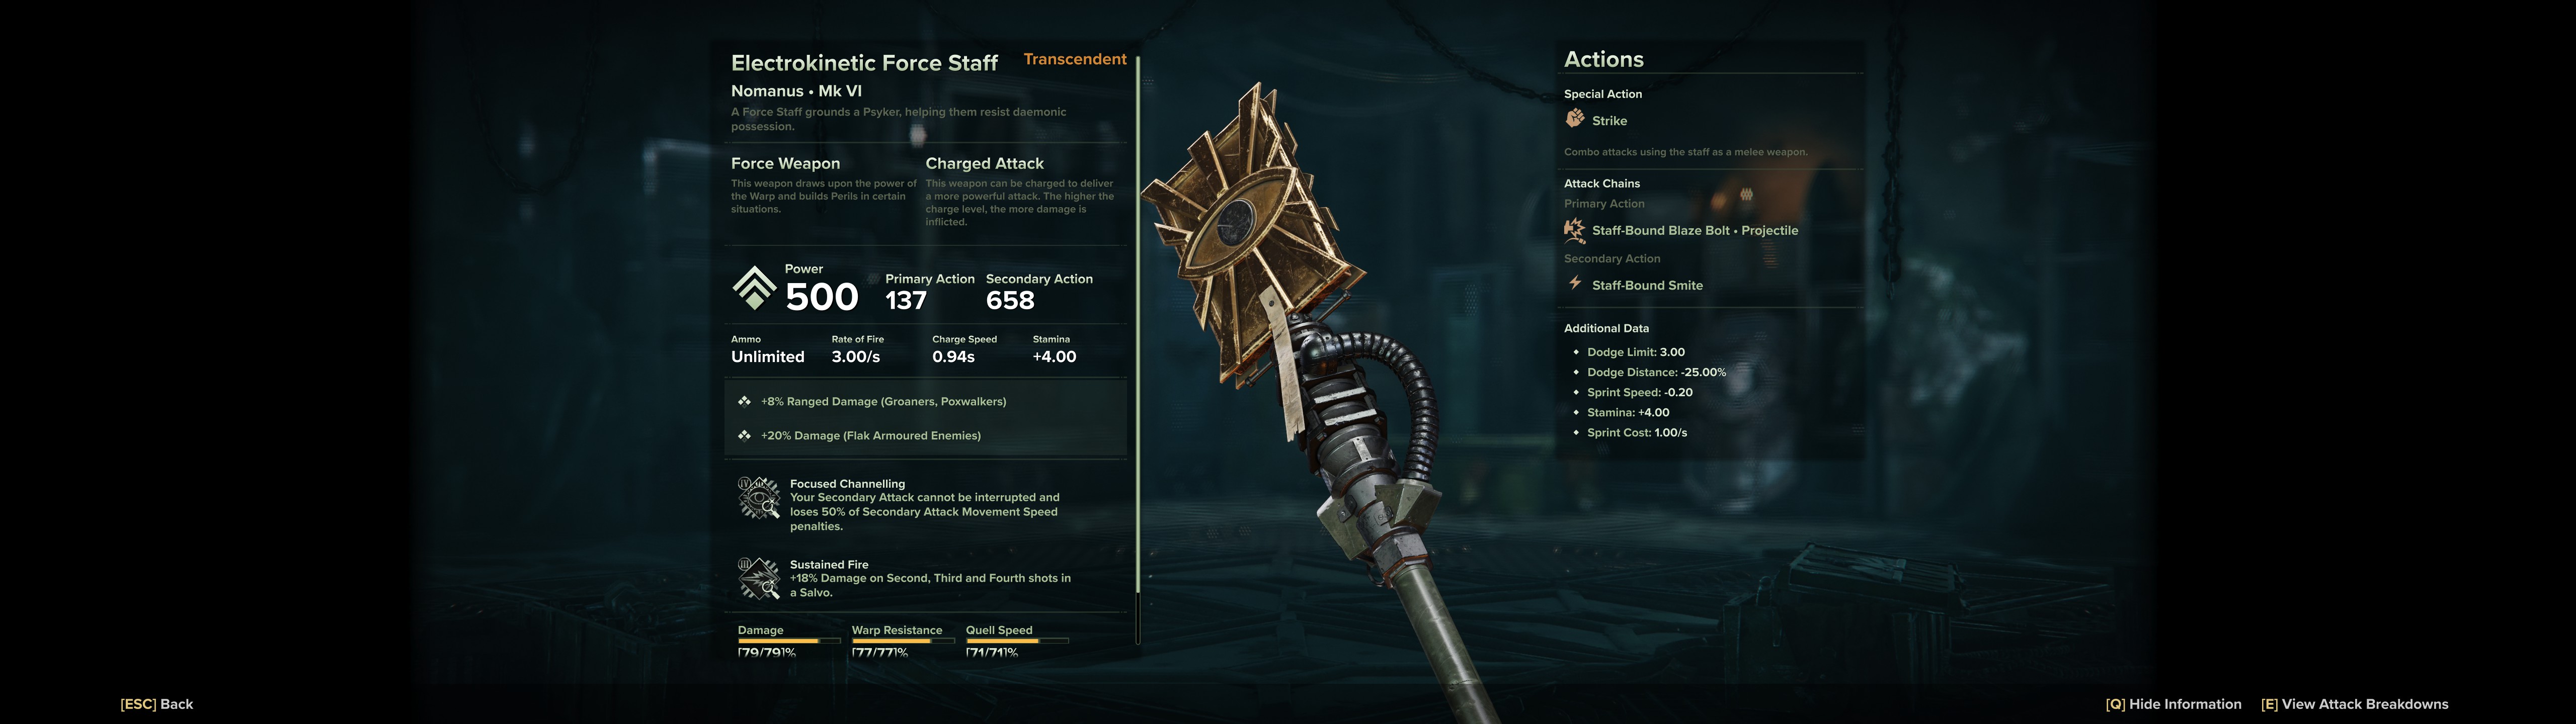The height and width of the screenshot is (724, 2576).
Task: Click the Strike special action fist icon
Action: tap(1575, 119)
